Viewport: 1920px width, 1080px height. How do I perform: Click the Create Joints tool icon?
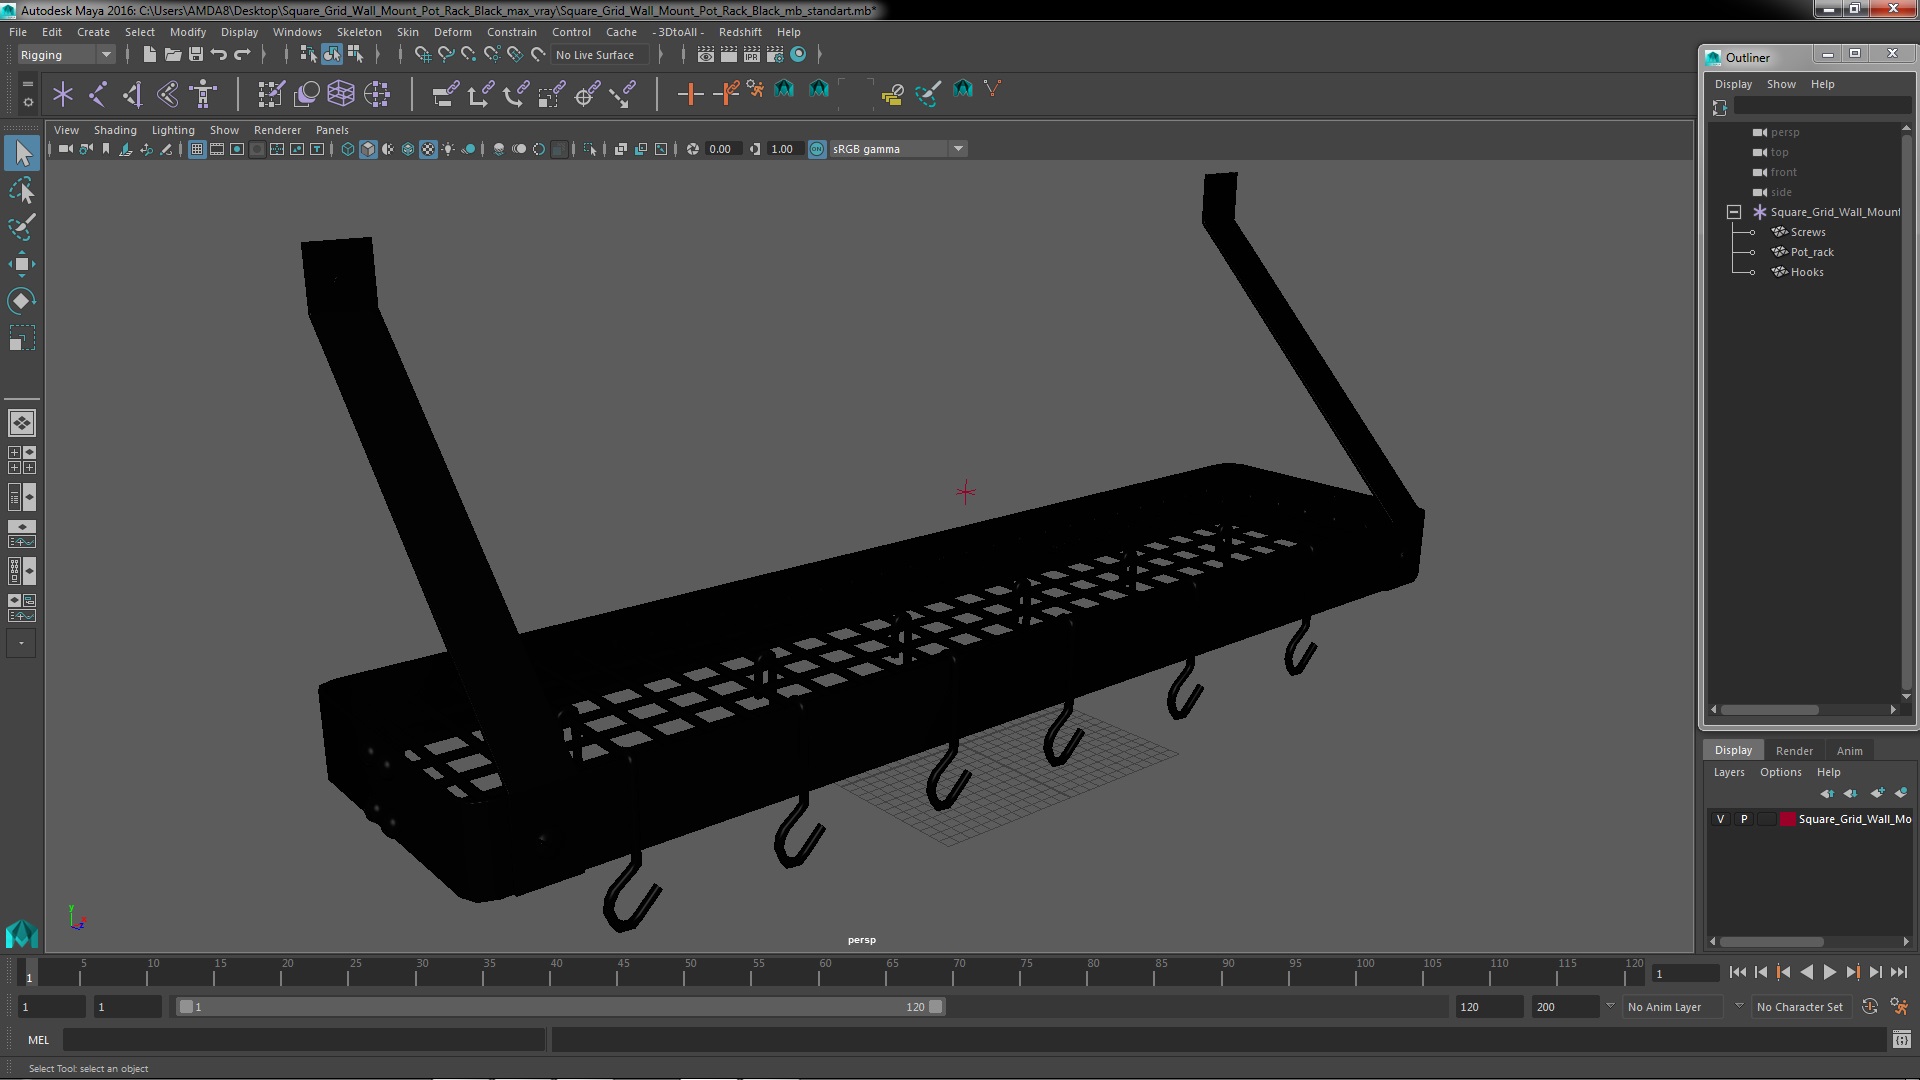[x=97, y=94]
